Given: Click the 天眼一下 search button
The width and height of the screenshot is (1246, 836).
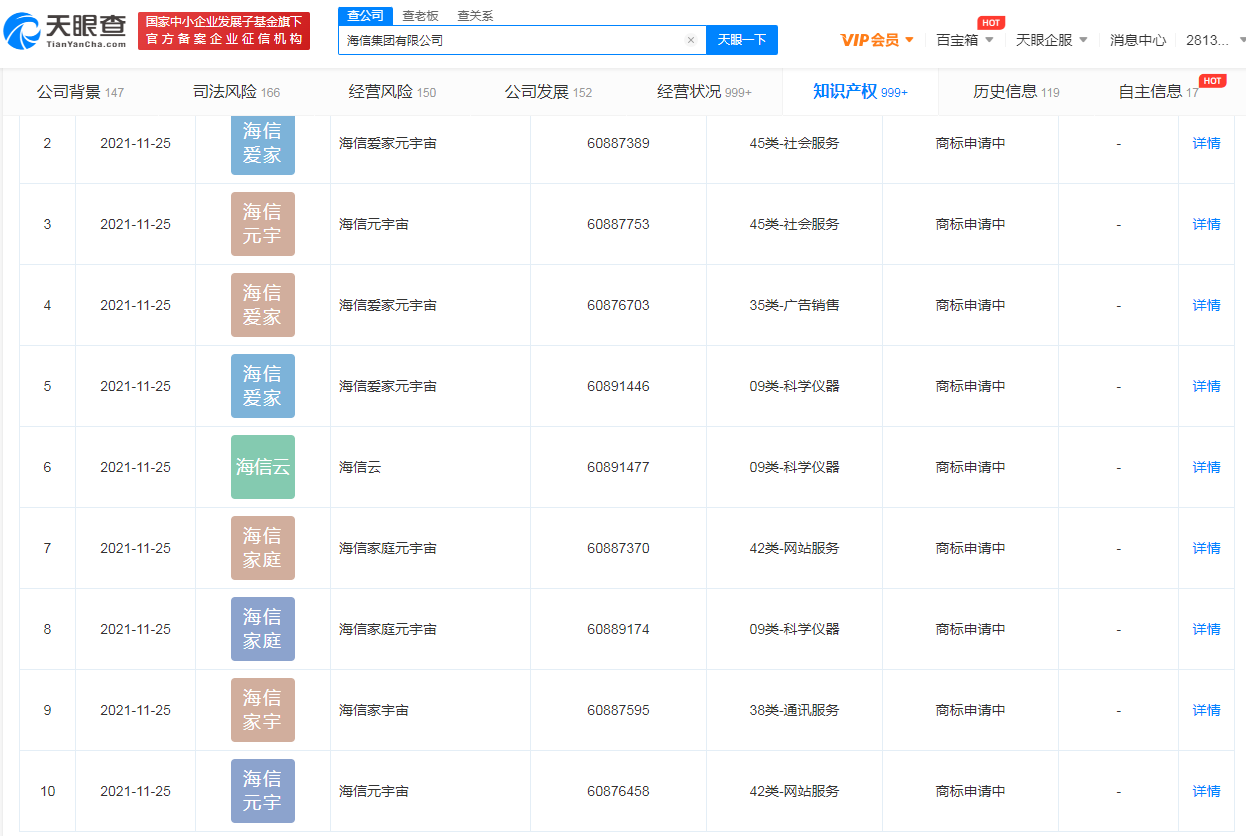Looking at the screenshot, I should 741,39.
